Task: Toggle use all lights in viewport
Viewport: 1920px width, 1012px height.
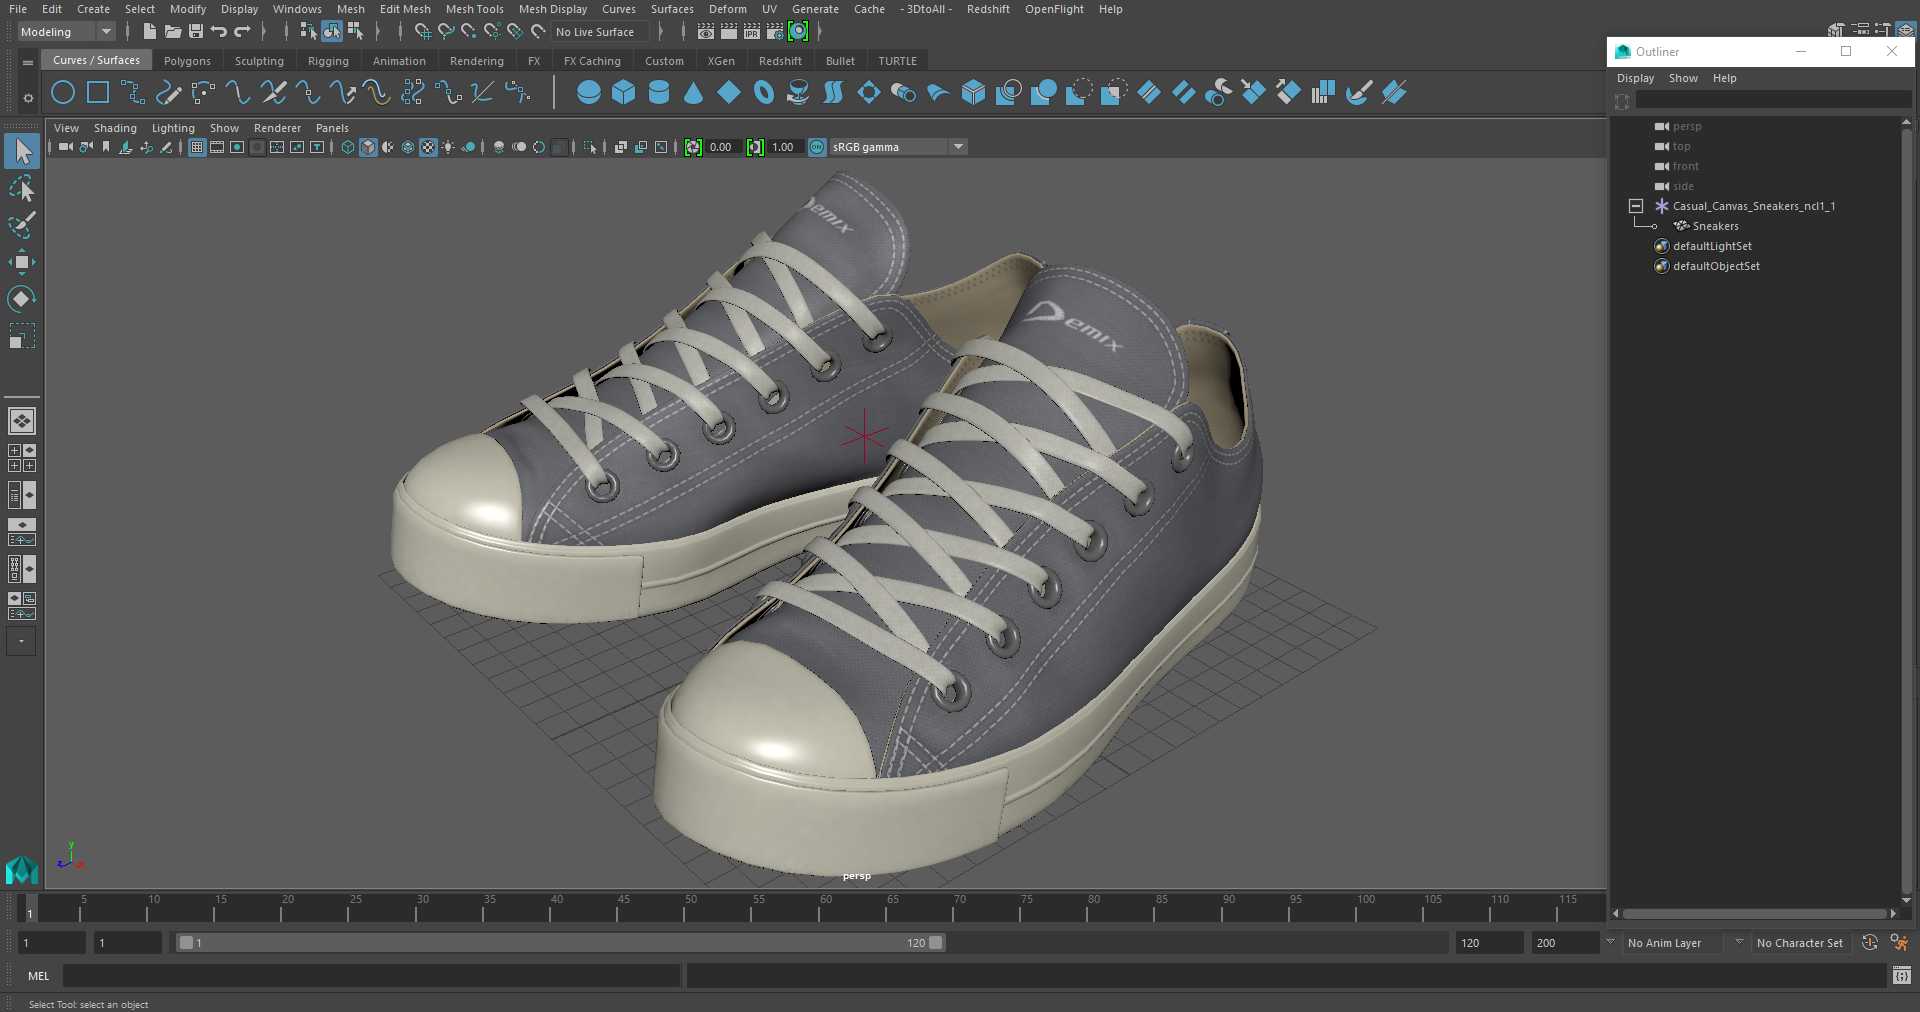Action: coord(448,147)
